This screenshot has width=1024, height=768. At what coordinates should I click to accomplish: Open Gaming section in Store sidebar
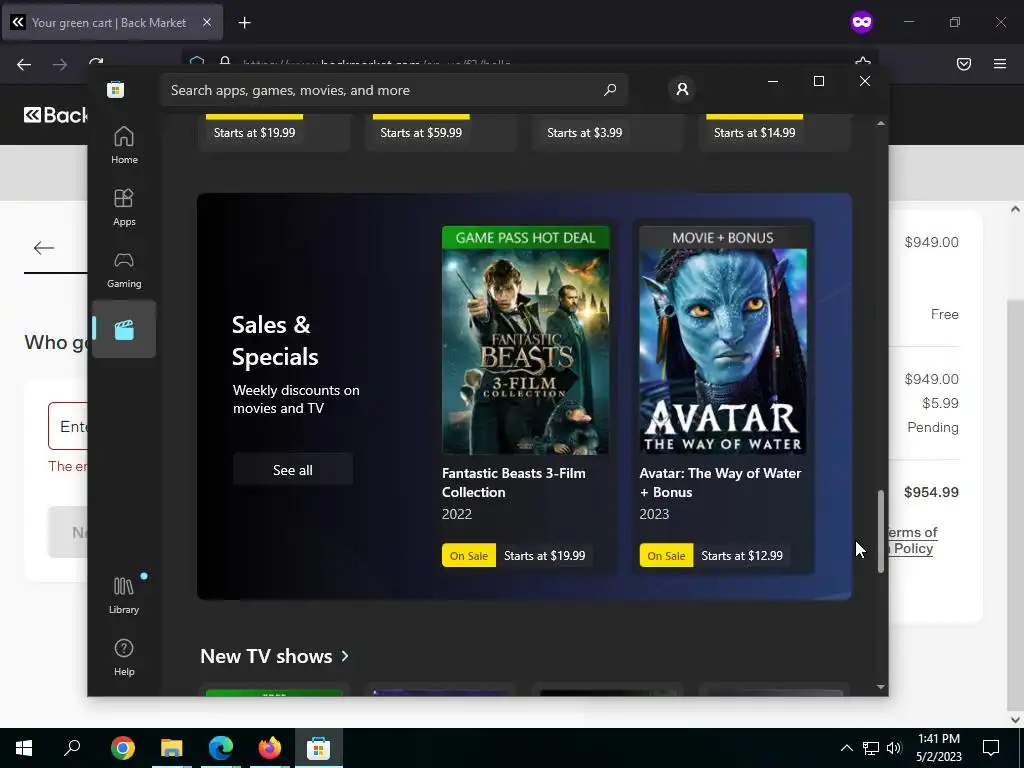124,270
